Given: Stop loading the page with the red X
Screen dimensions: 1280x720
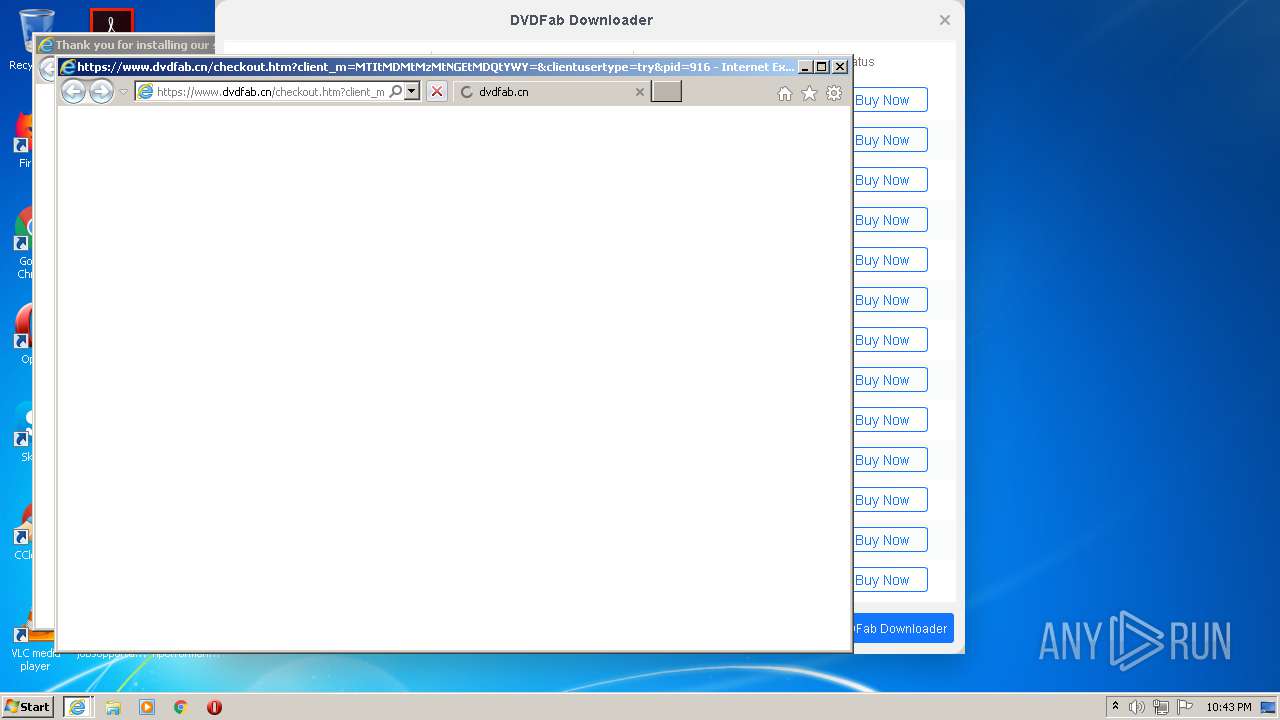Looking at the screenshot, I should tap(436, 92).
